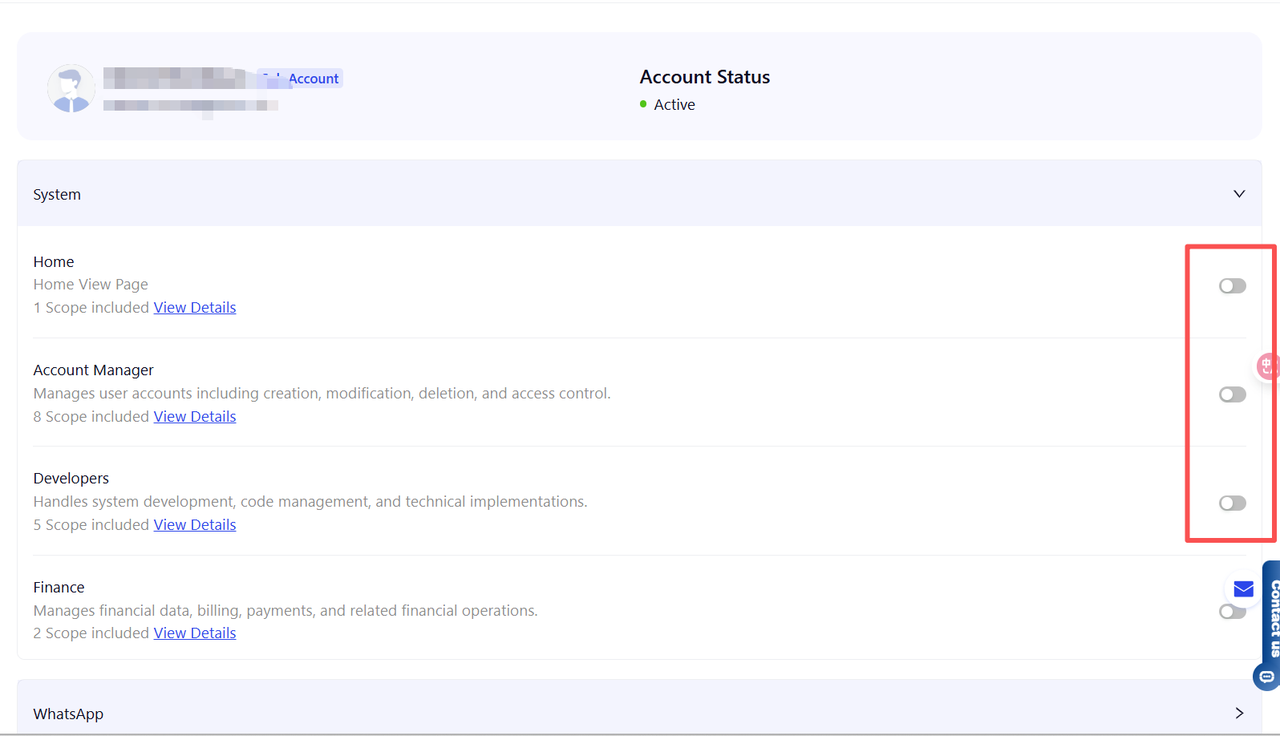The width and height of the screenshot is (1280, 736).
Task: Turn on the Account Manager toggle
Action: tap(1232, 395)
